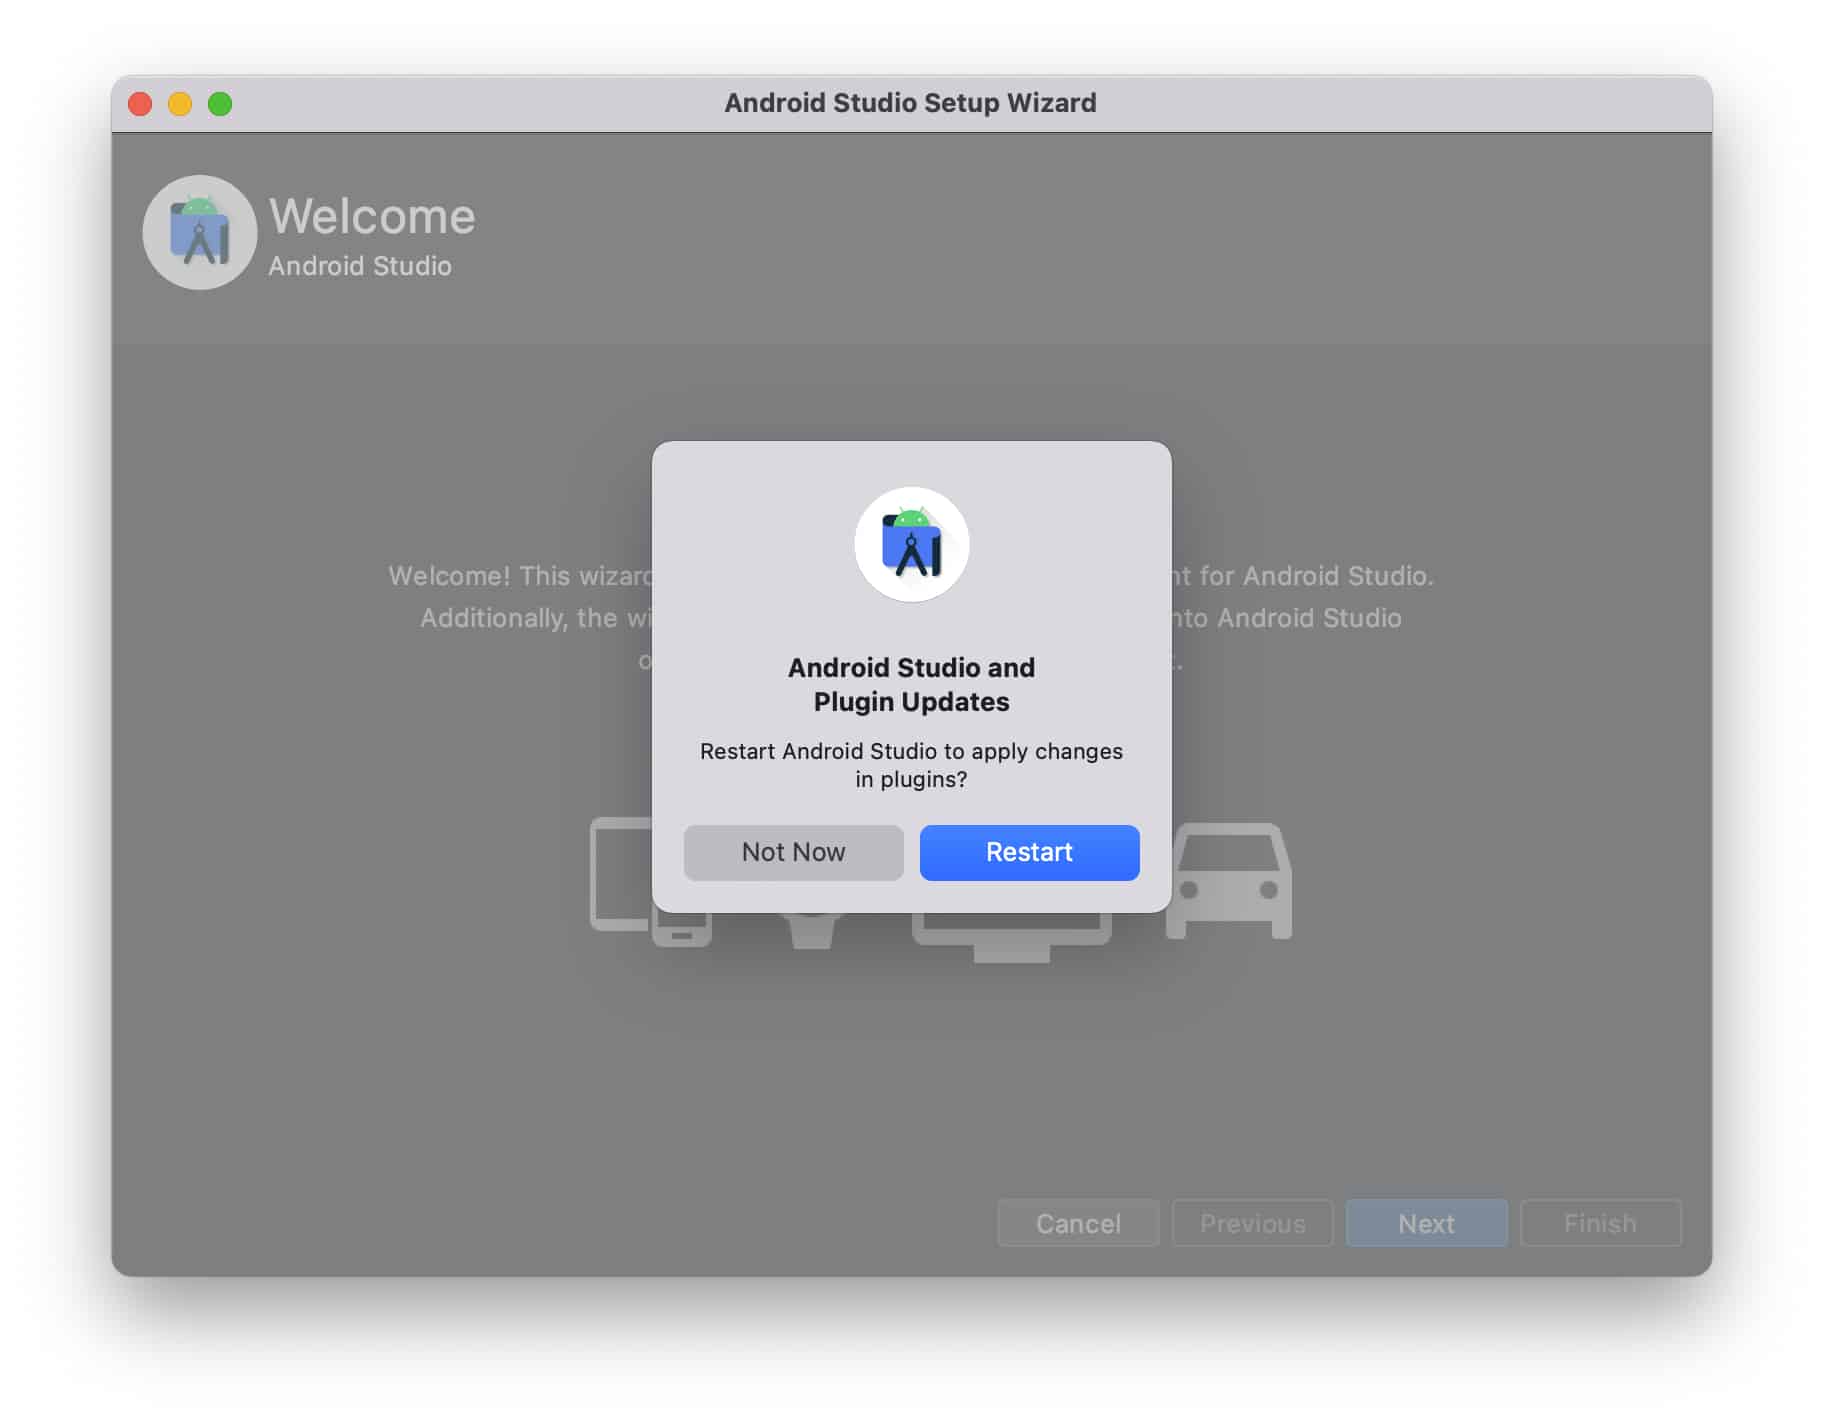1824x1424 pixels.
Task: Dismiss the update prompt with Not Now
Action: 793,852
